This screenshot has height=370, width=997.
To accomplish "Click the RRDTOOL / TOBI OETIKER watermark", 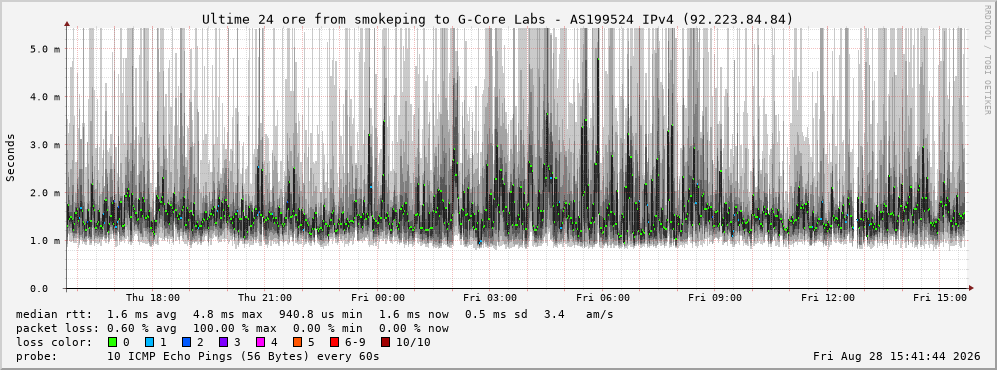I will [987, 60].
